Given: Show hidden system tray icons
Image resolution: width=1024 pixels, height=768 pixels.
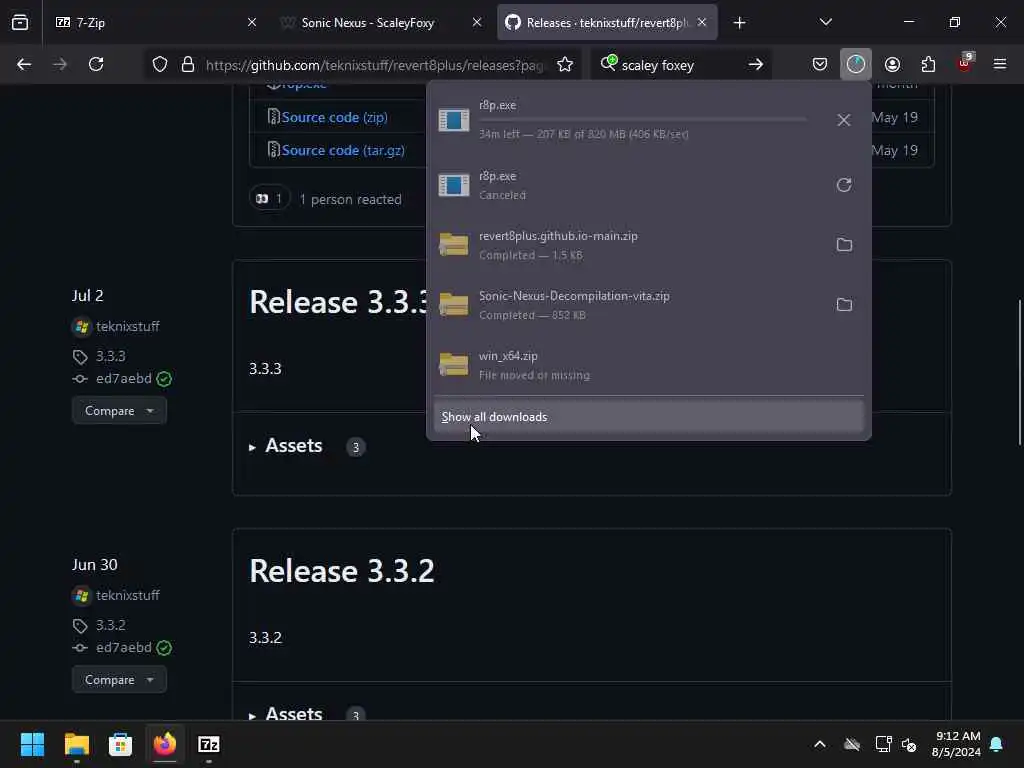Looking at the screenshot, I should pyautogui.click(x=820, y=744).
